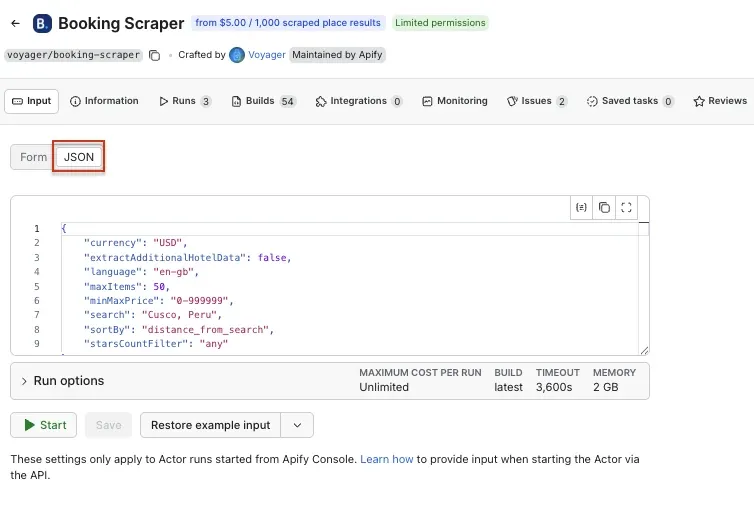Click the Maintained by Apify badge
The width and height of the screenshot is (754, 518).
[337, 55]
